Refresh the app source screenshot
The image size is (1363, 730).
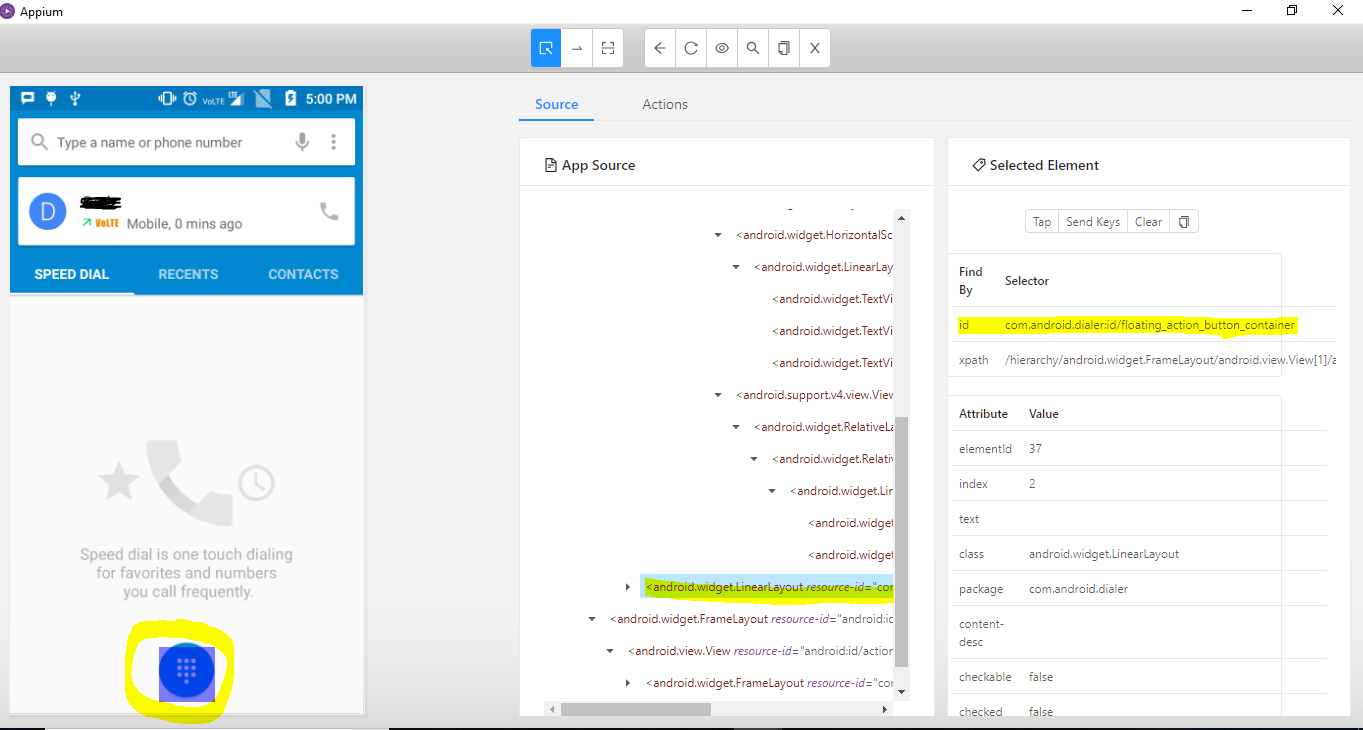(x=690, y=47)
